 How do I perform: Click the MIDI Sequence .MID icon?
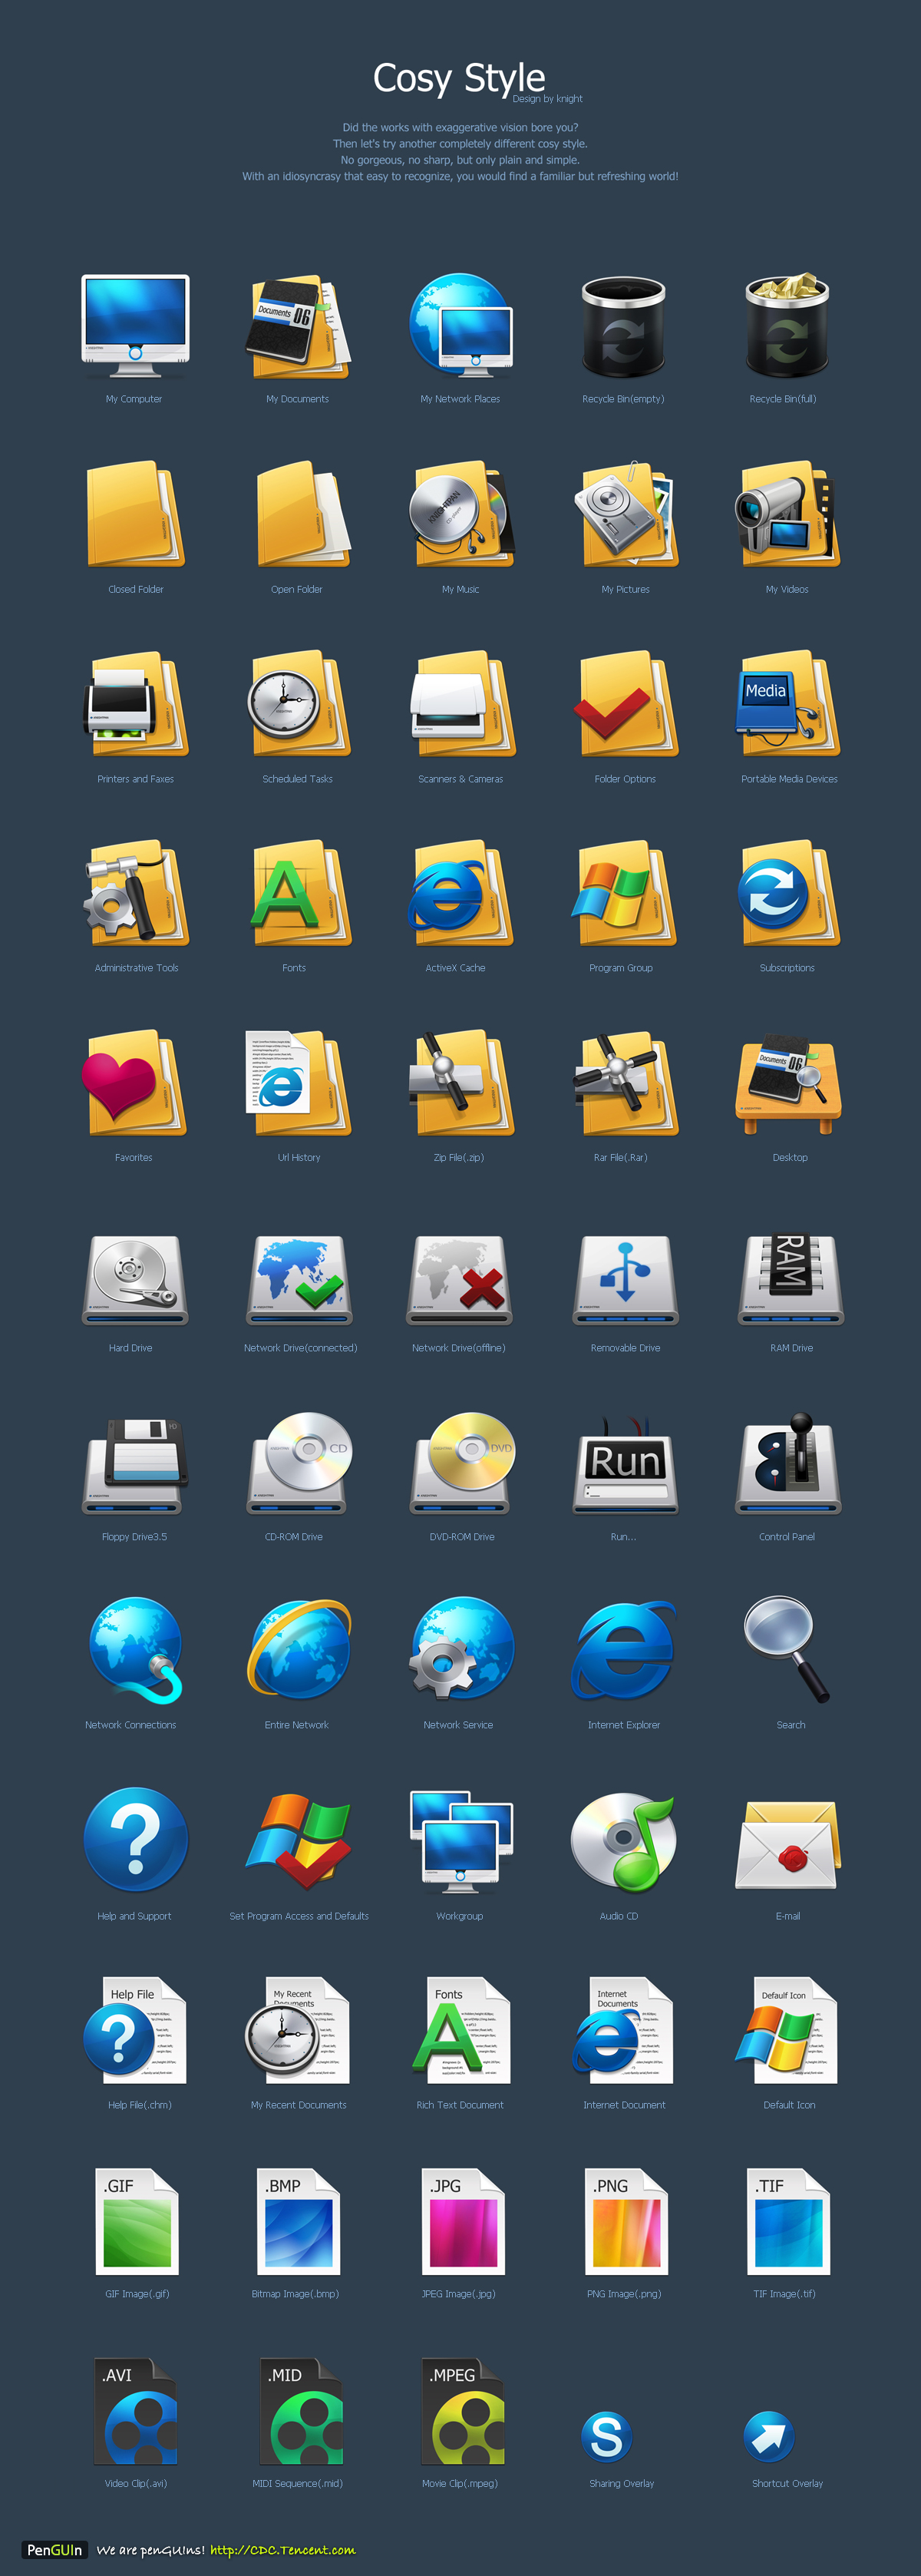click(300, 2411)
